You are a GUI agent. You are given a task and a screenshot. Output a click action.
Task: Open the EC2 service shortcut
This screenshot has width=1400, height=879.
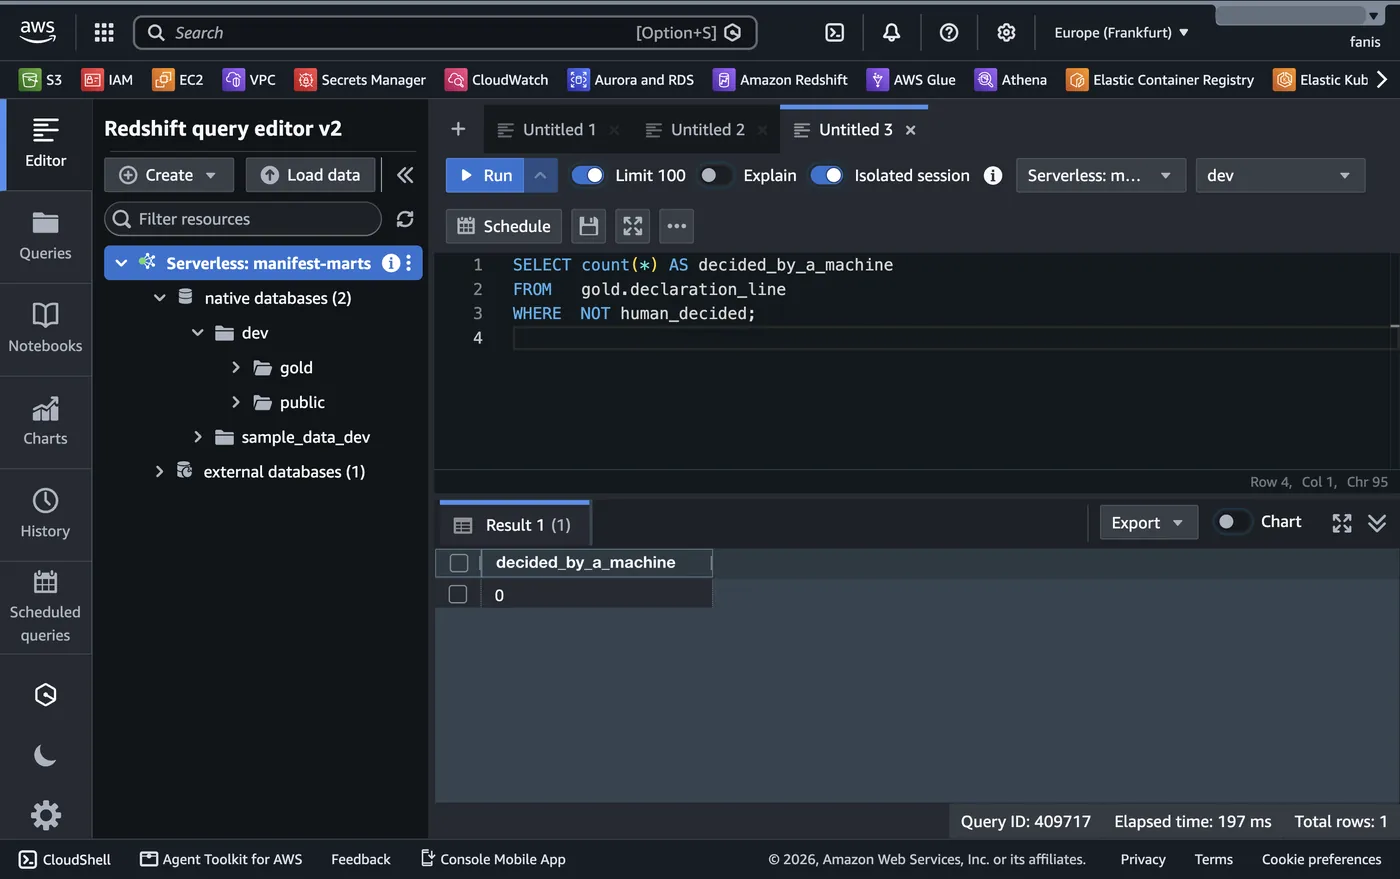point(178,79)
